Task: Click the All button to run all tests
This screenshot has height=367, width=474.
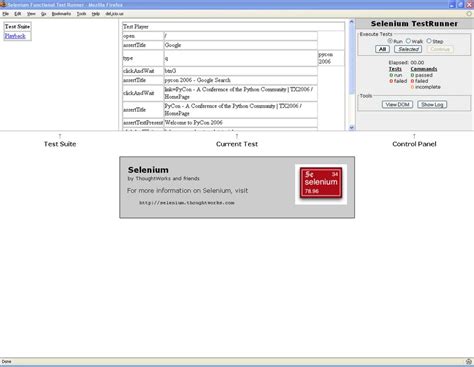Action: click(382, 49)
